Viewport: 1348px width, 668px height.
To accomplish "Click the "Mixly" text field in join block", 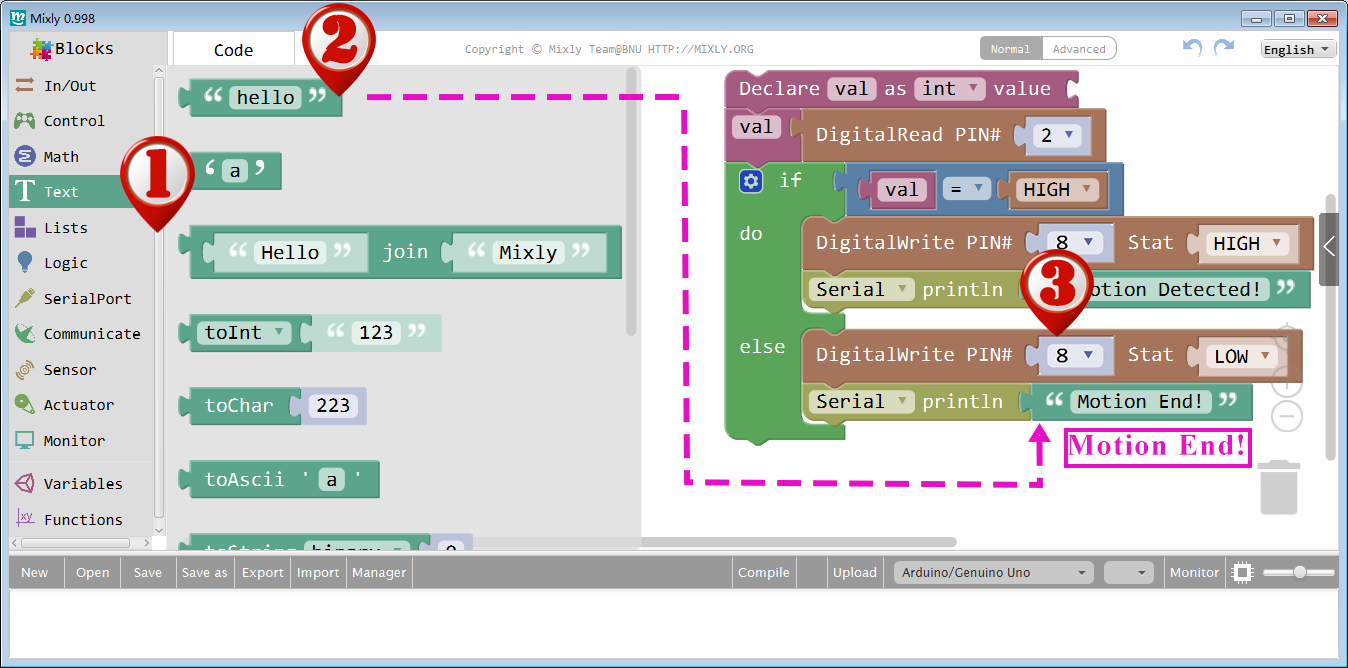I will (528, 253).
